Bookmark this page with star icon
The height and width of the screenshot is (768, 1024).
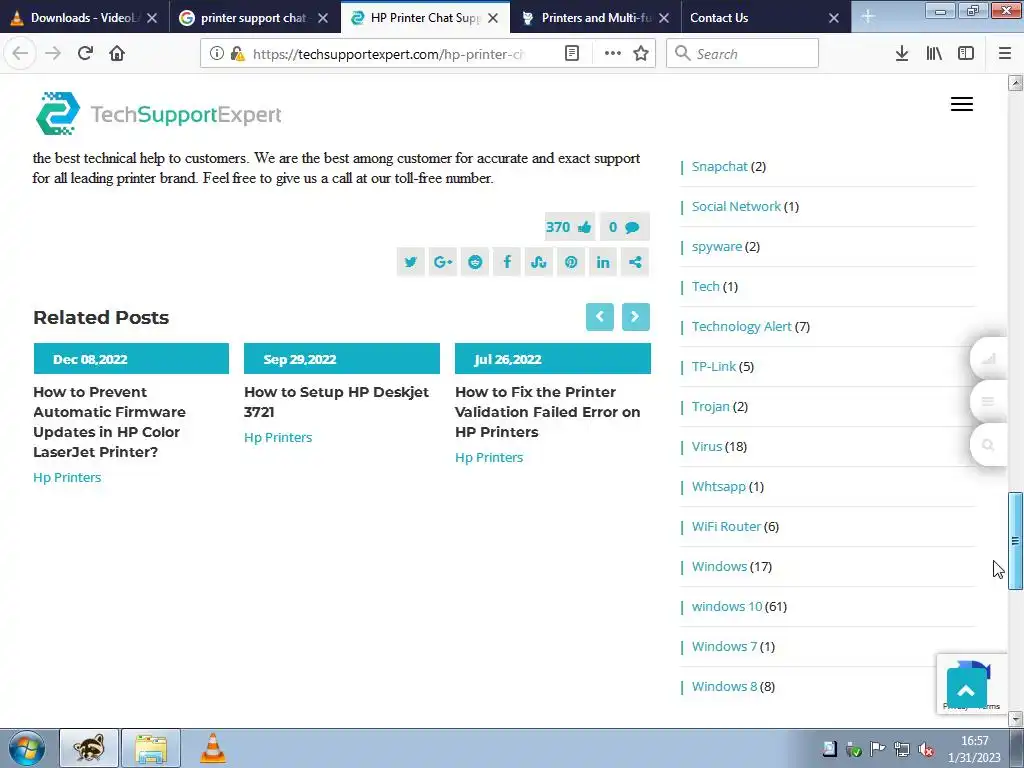[x=641, y=53]
